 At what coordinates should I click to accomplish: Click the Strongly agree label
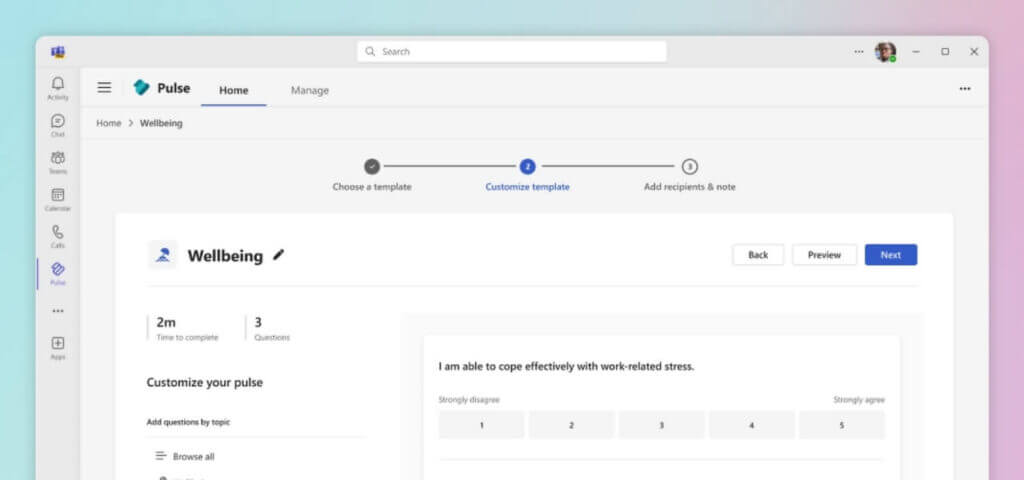pos(859,400)
